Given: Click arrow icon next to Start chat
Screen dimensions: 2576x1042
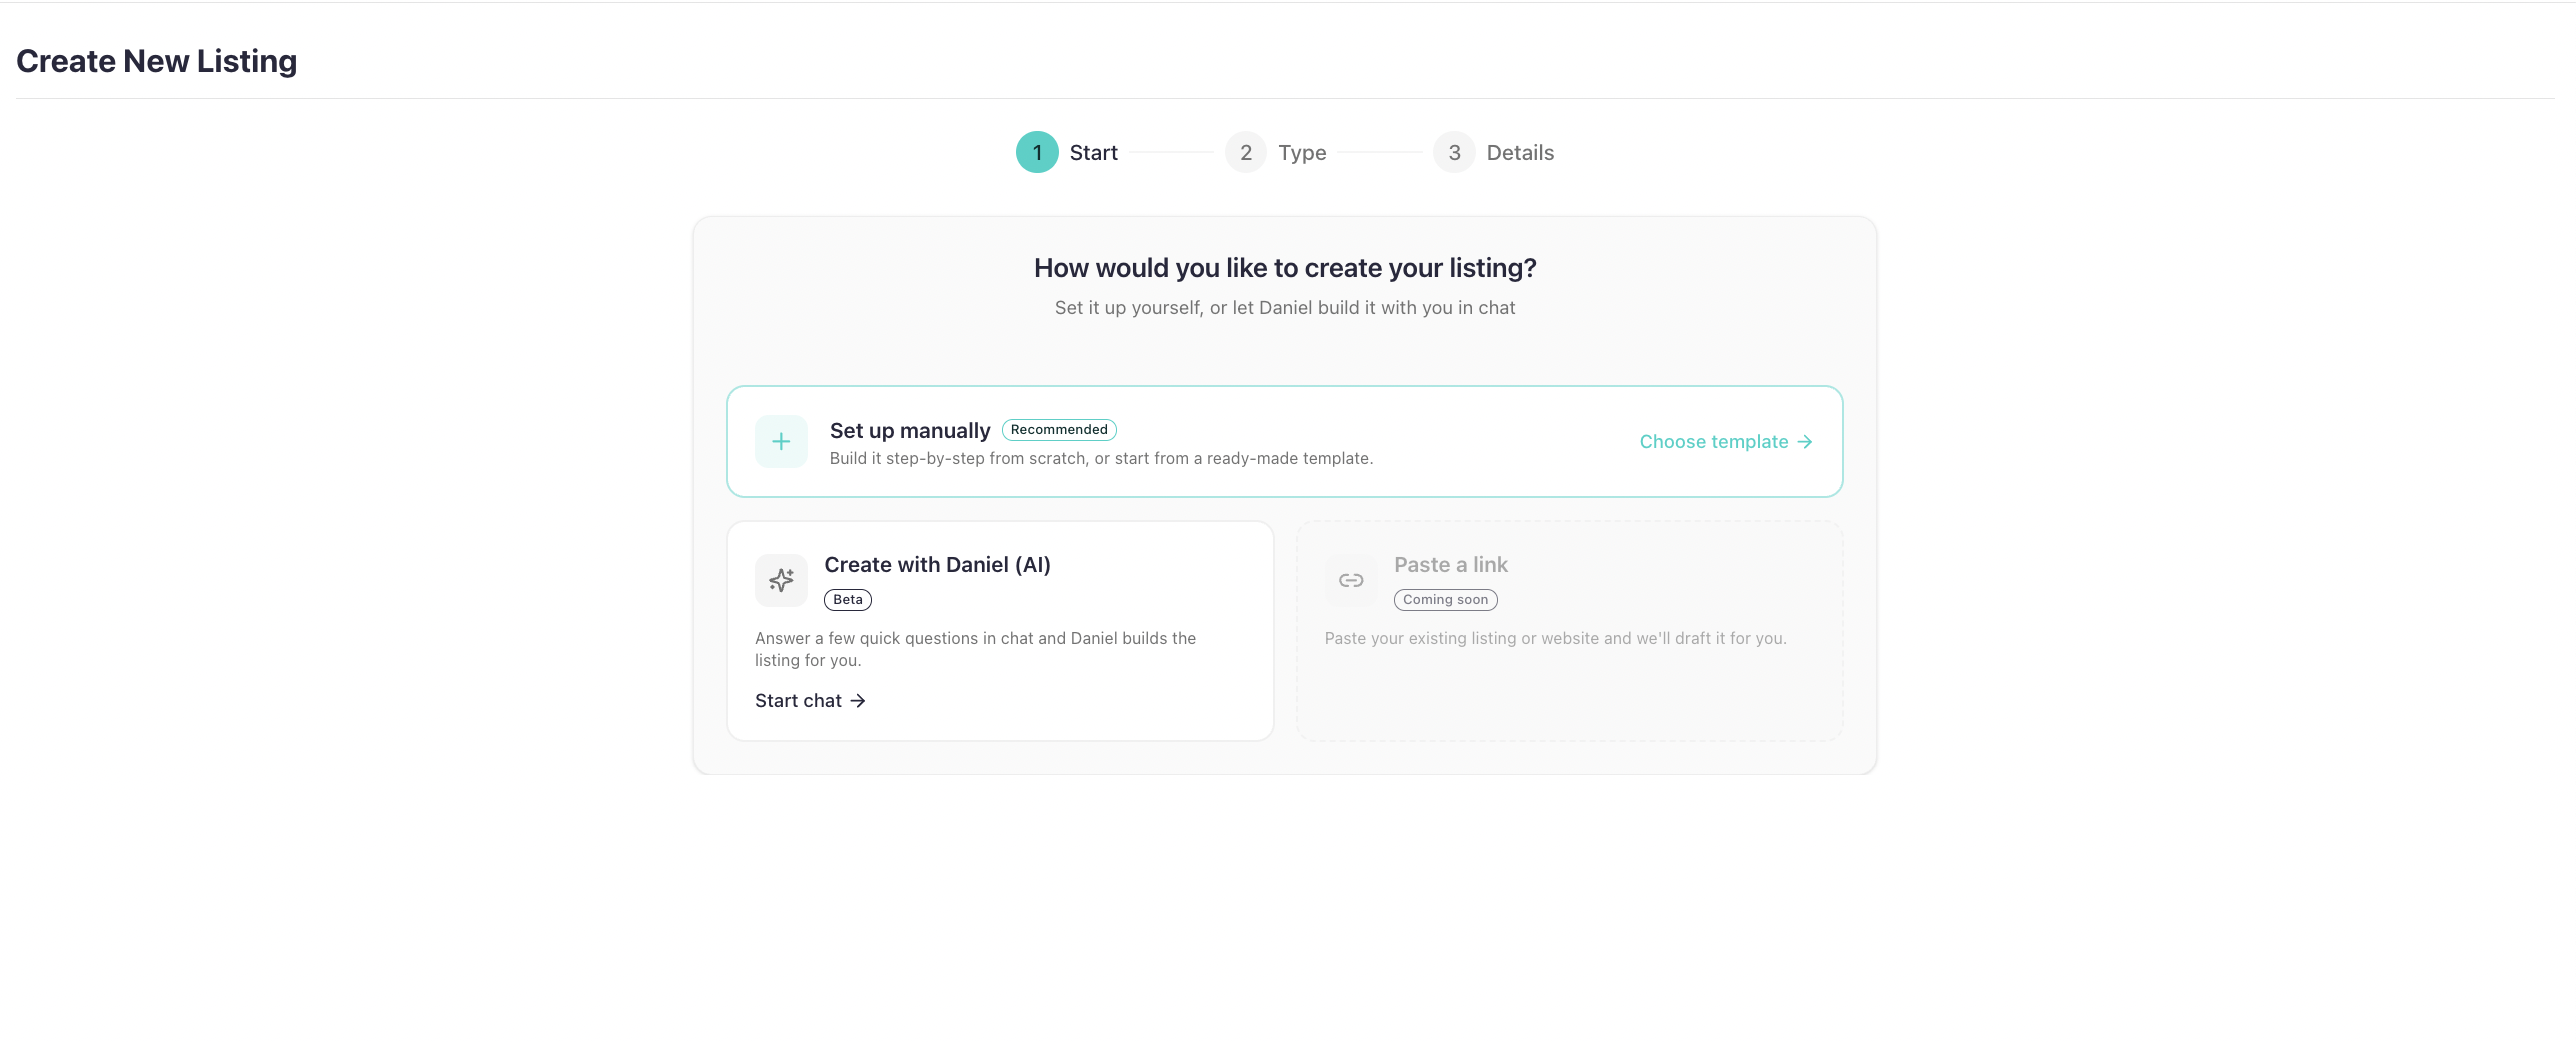Looking at the screenshot, I should pyautogui.click(x=858, y=701).
